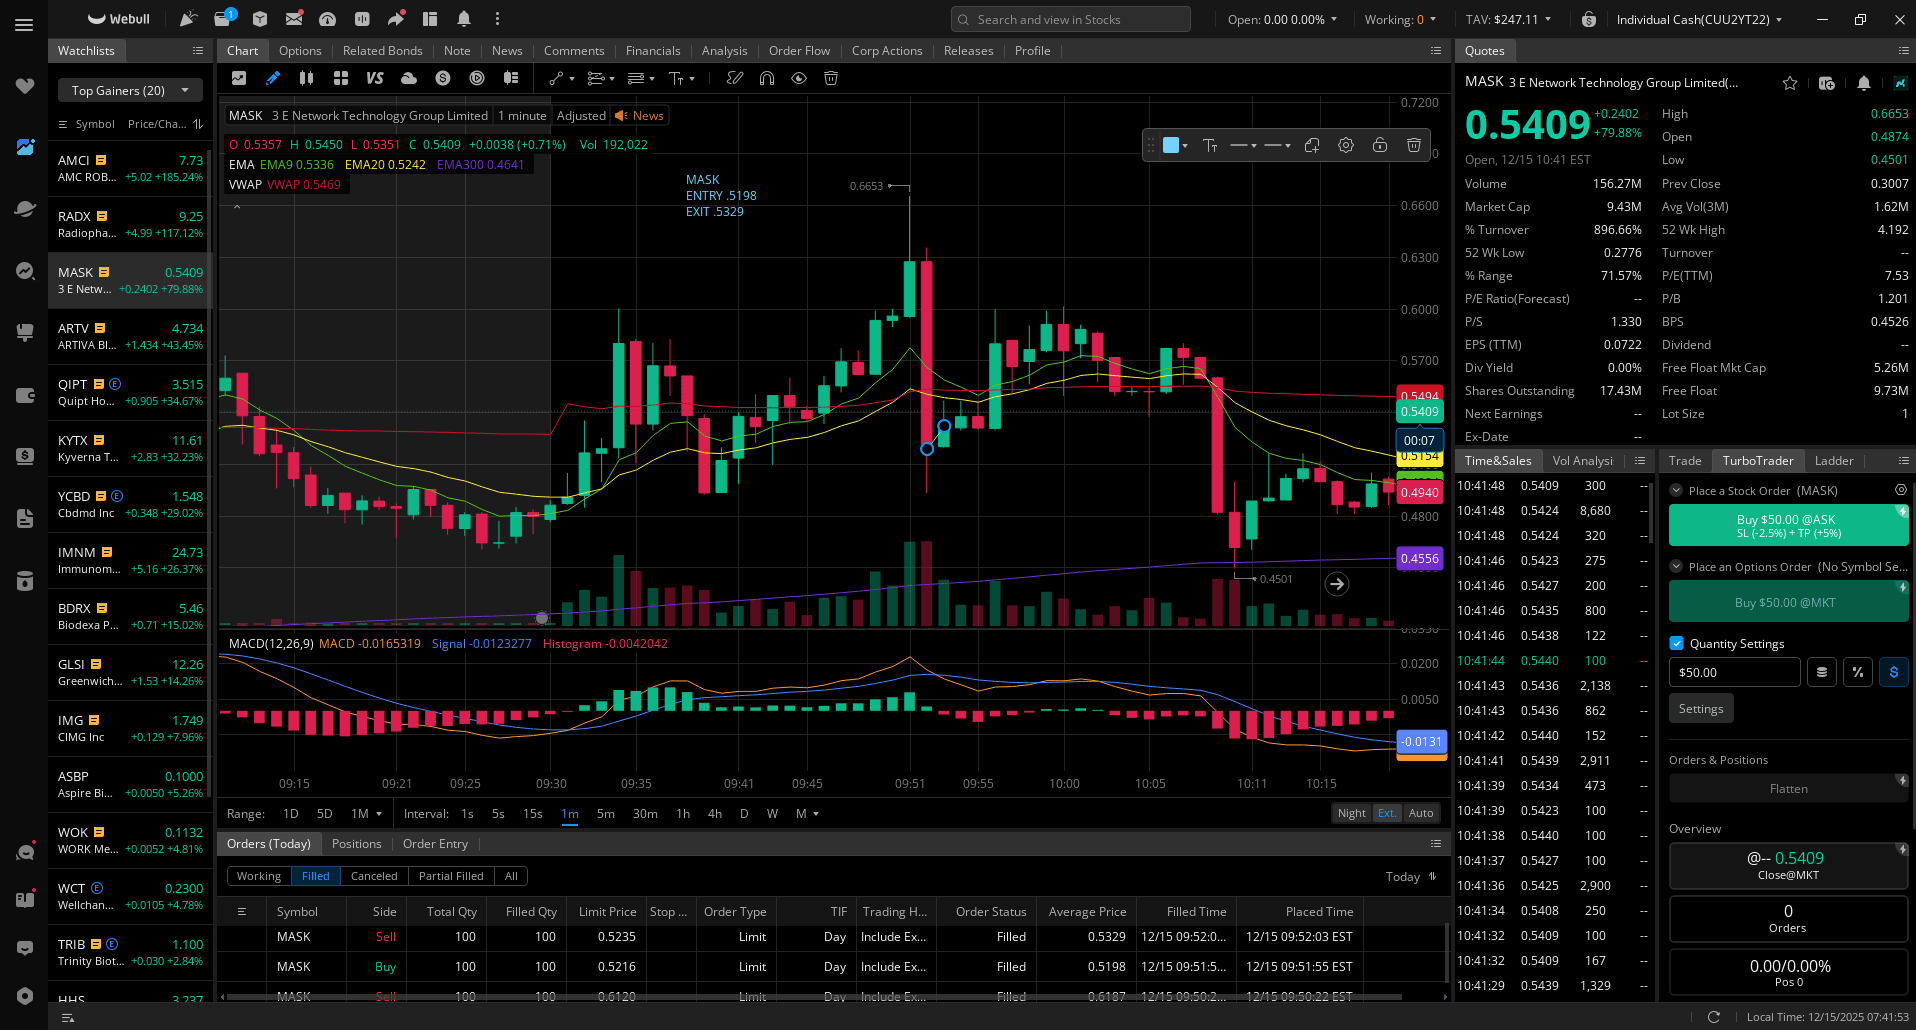Click the share arrow icon

[x=396, y=19]
